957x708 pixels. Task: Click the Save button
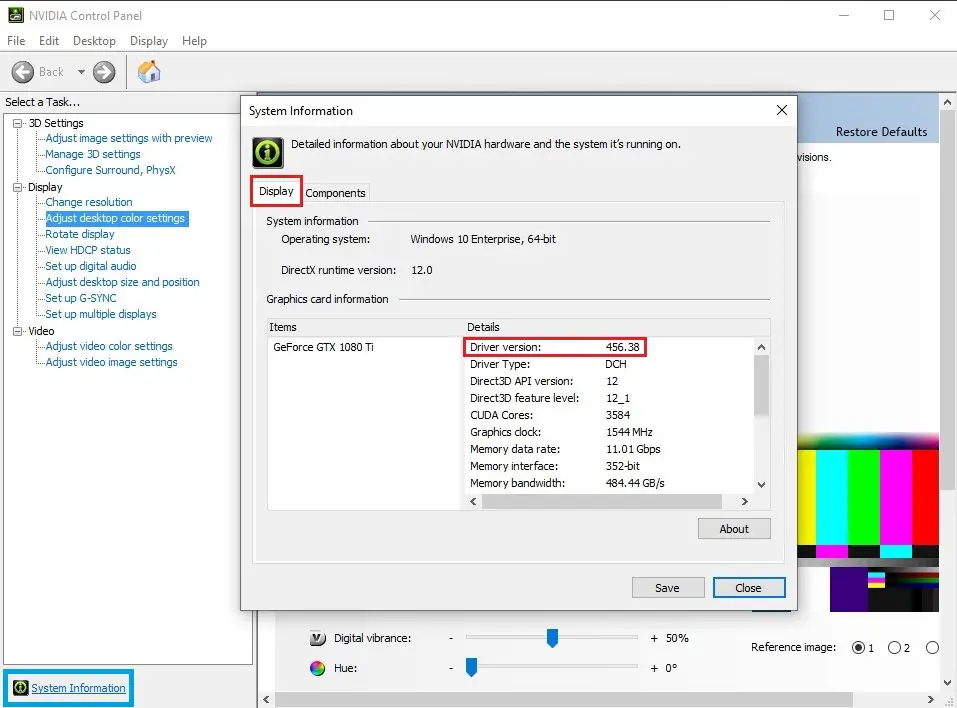668,588
